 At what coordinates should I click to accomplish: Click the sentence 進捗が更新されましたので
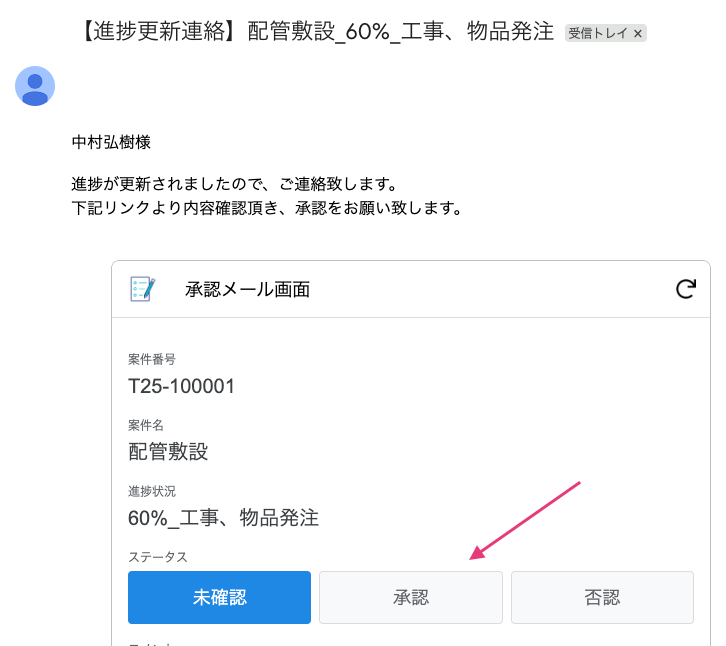pos(167,184)
